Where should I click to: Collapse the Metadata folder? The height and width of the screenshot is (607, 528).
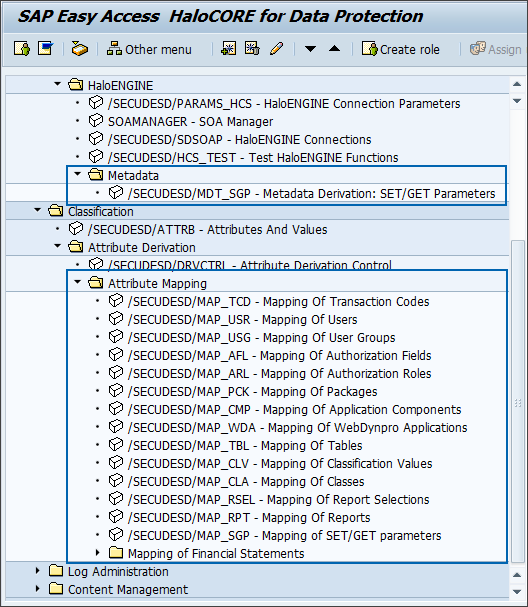[x=77, y=174]
